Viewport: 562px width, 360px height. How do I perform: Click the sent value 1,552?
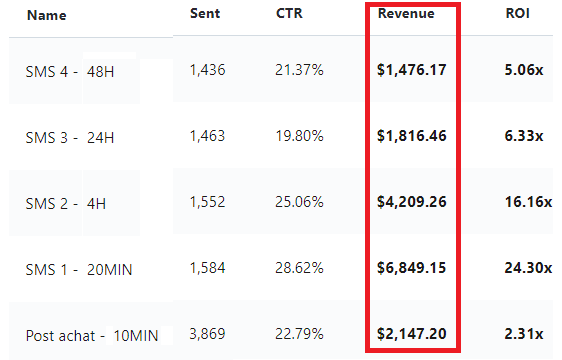pyautogui.click(x=208, y=202)
